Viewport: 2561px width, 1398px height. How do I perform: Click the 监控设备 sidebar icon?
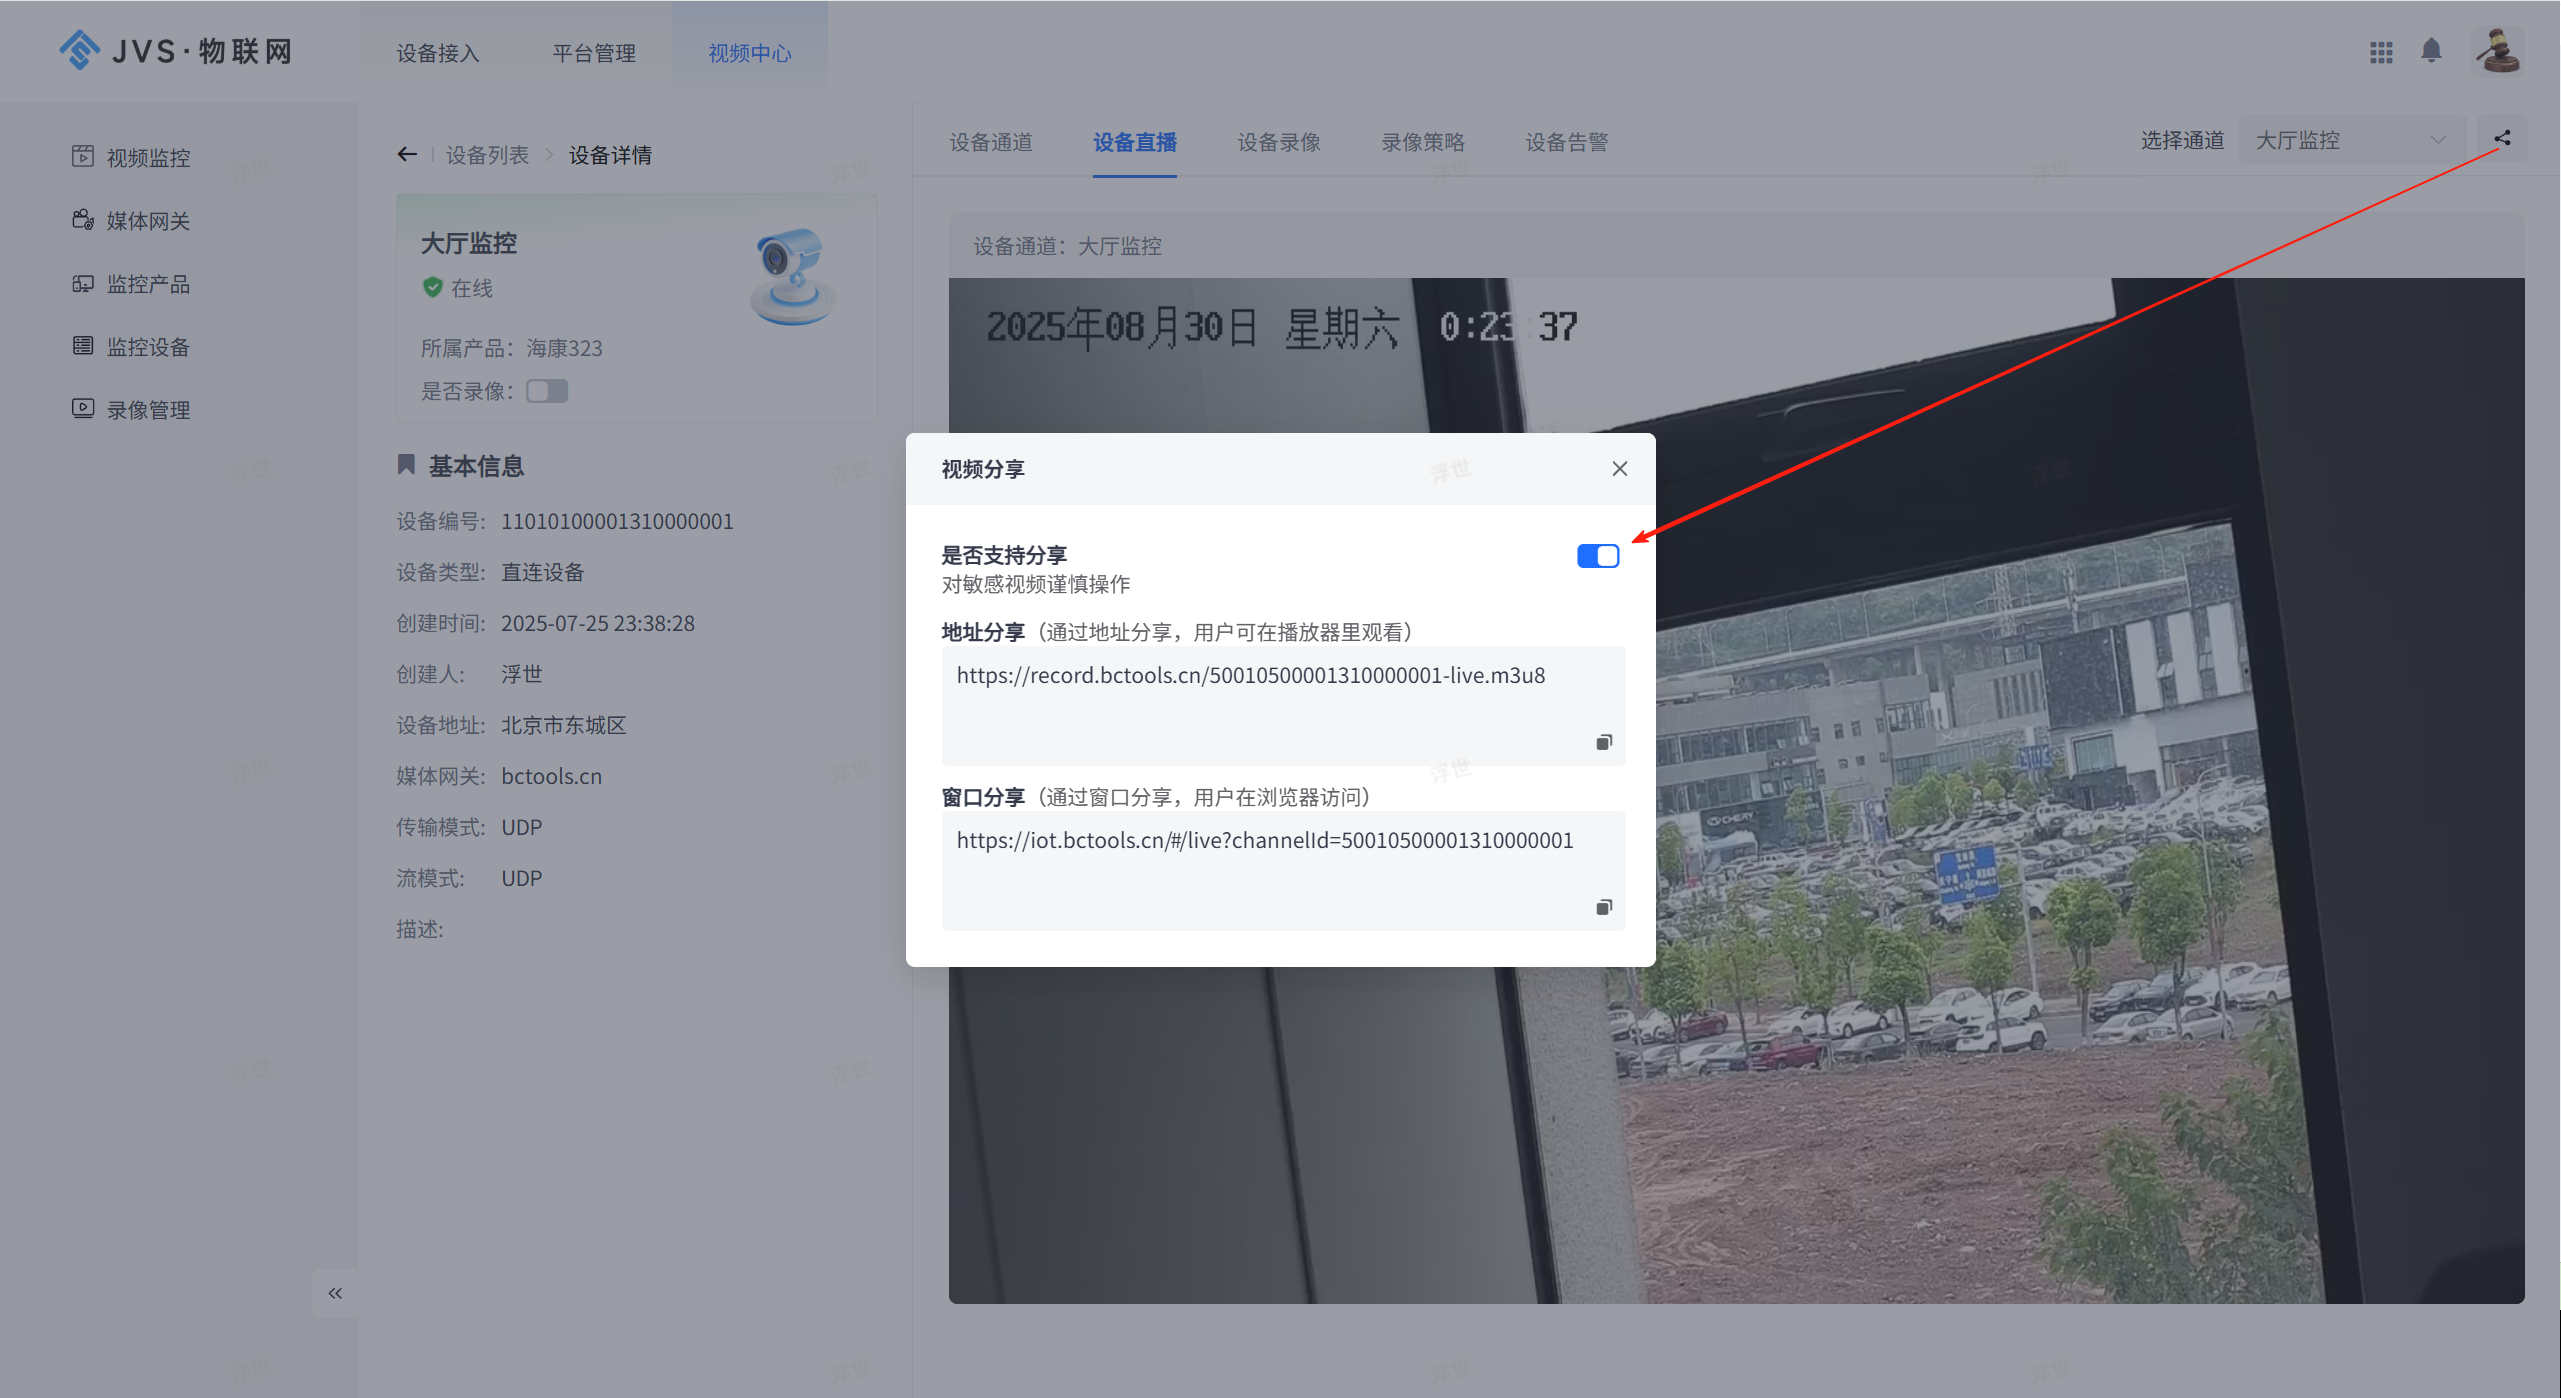tap(83, 346)
